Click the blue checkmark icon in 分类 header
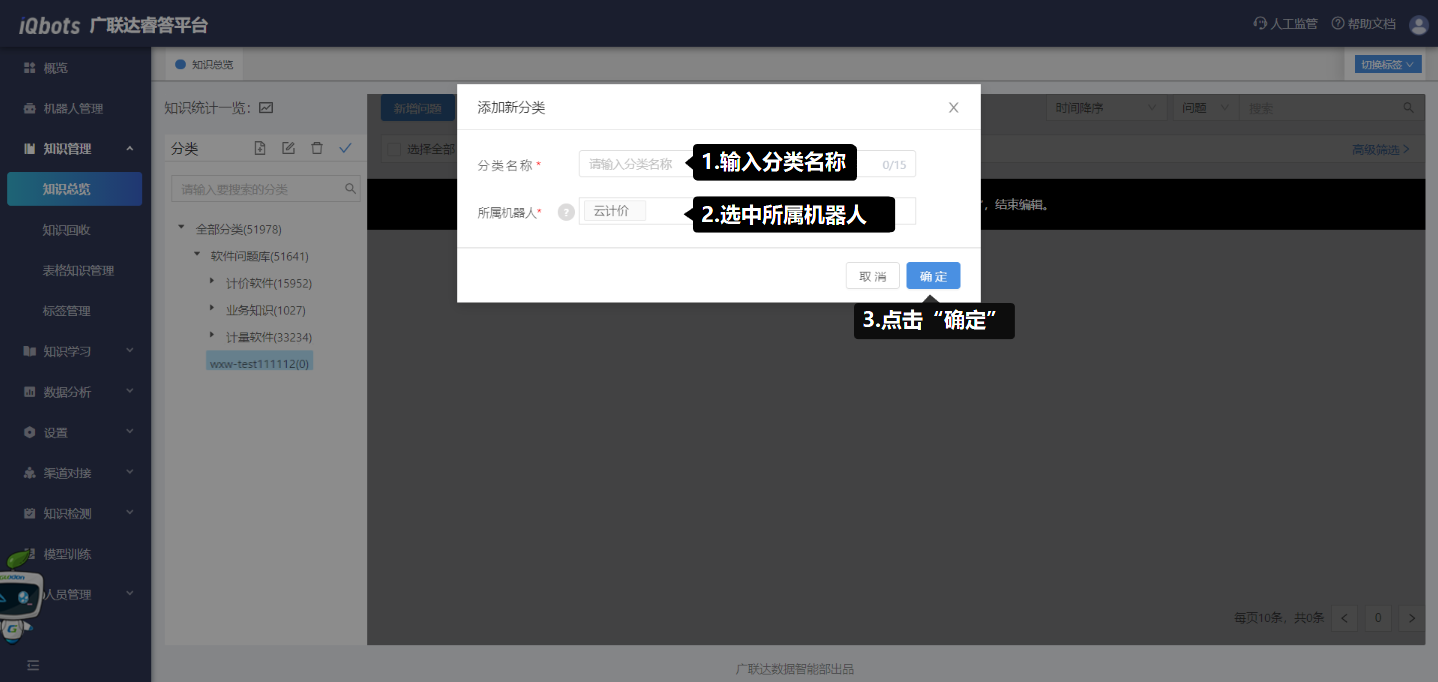 (x=345, y=148)
